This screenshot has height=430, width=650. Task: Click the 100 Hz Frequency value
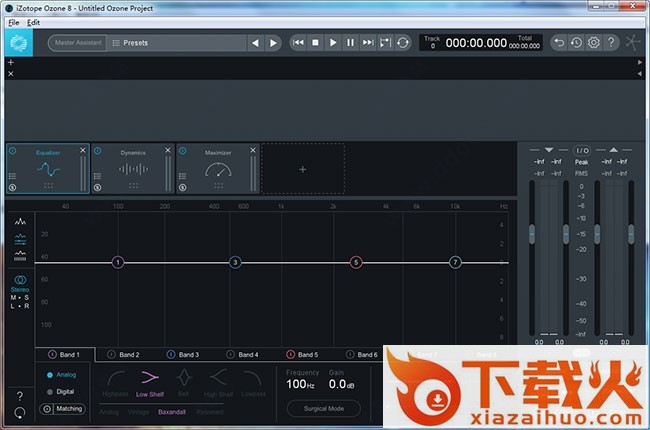click(x=301, y=384)
